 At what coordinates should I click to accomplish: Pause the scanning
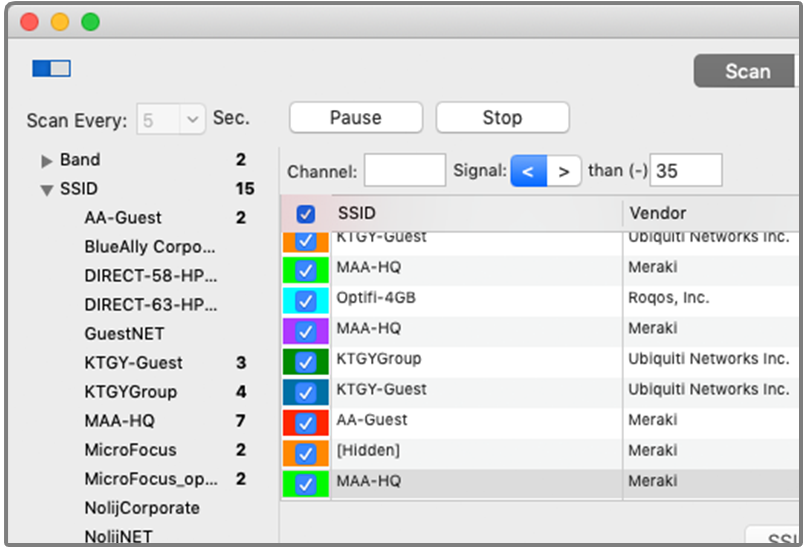356,118
